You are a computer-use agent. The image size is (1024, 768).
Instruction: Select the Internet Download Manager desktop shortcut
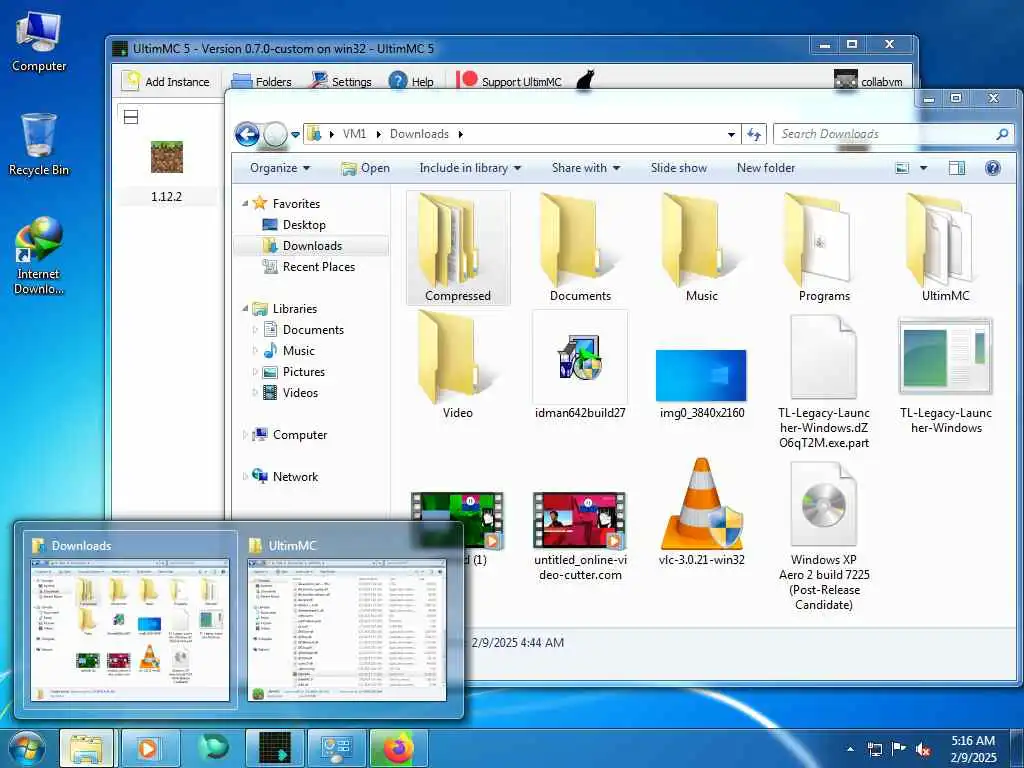[x=39, y=255]
